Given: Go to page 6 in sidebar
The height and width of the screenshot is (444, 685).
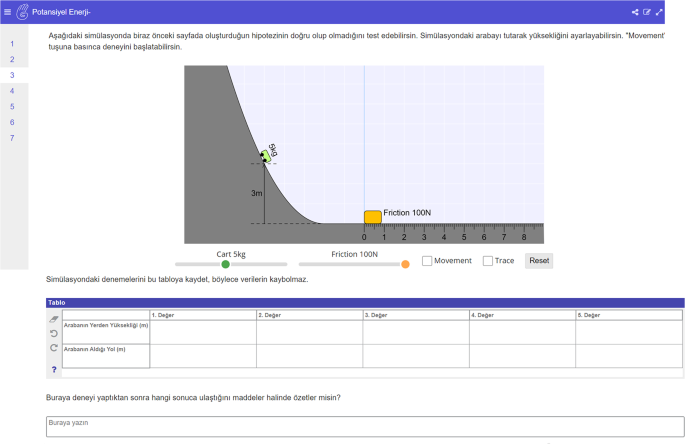Looking at the screenshot, I should (12, 122).
